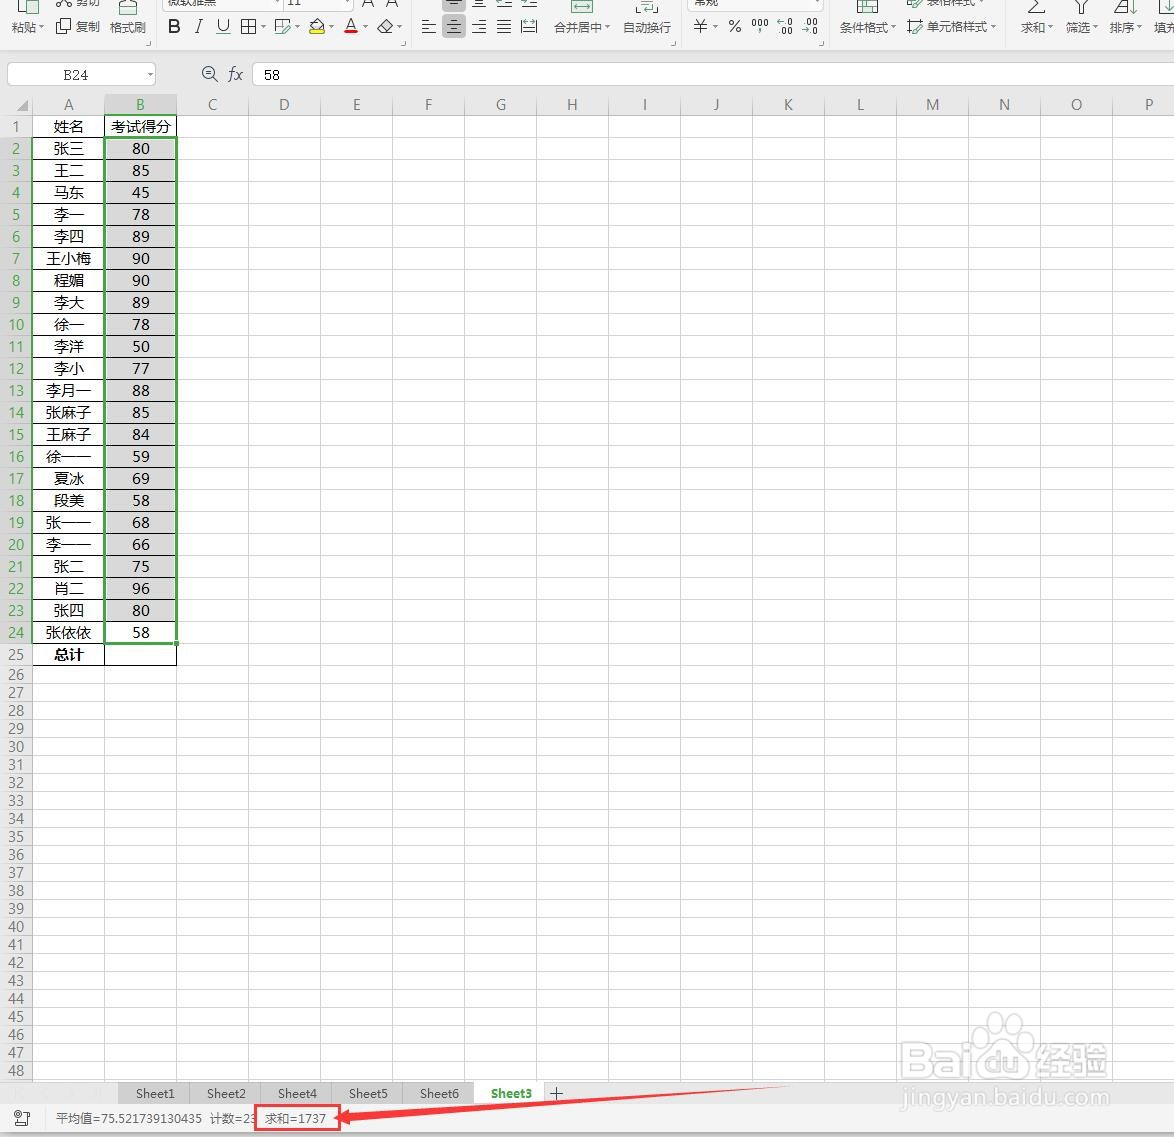Viewport: 1174px width, 1137px height.
Task: Select column A header
Action: click(x=68, y=105)
